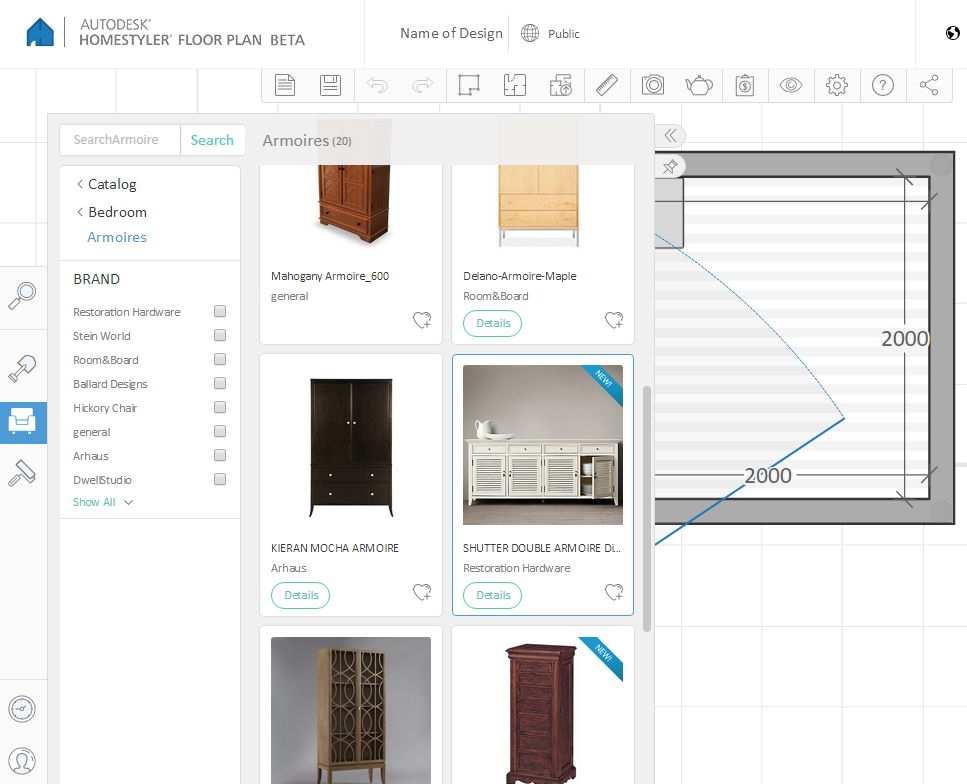Click the SearchArmoire input field
The height and width of the screenshot is (784, 967).
[x=119, y=140]
